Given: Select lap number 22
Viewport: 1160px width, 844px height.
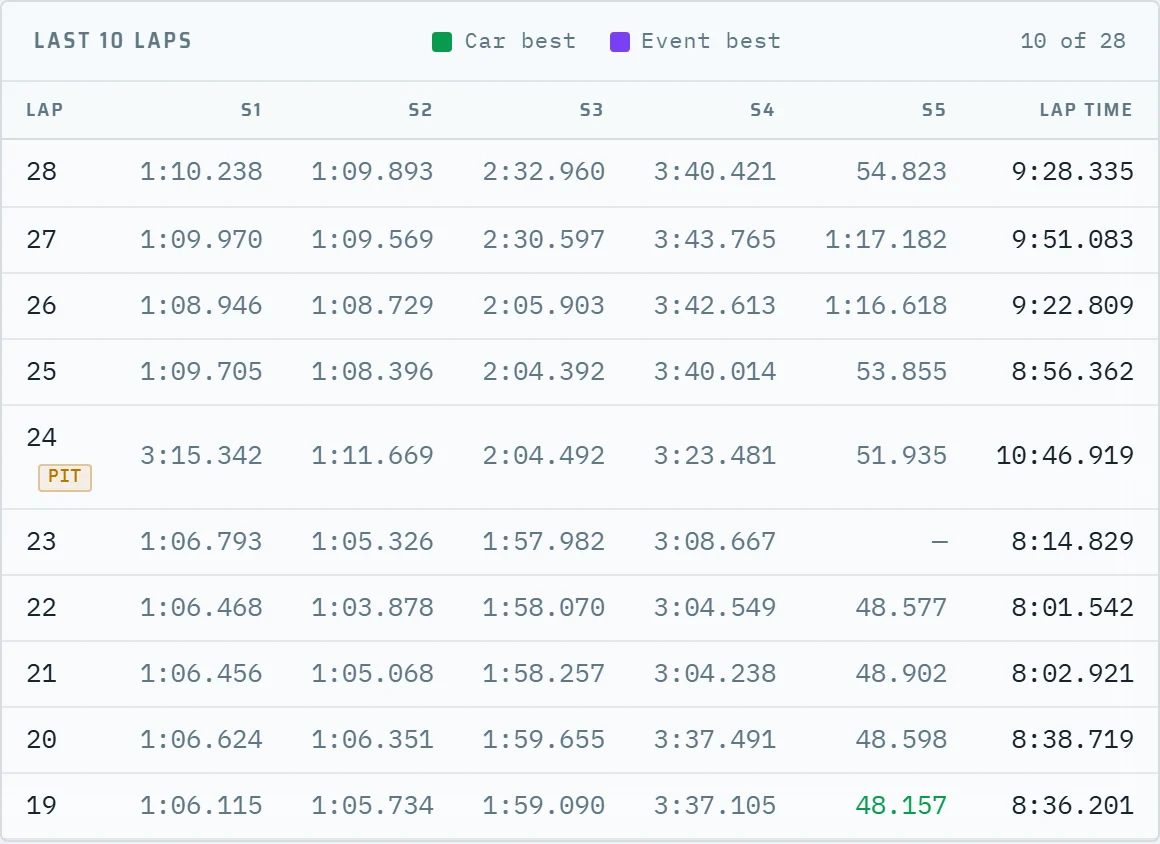Looking at the screenshot, I should tap(41, 608).
